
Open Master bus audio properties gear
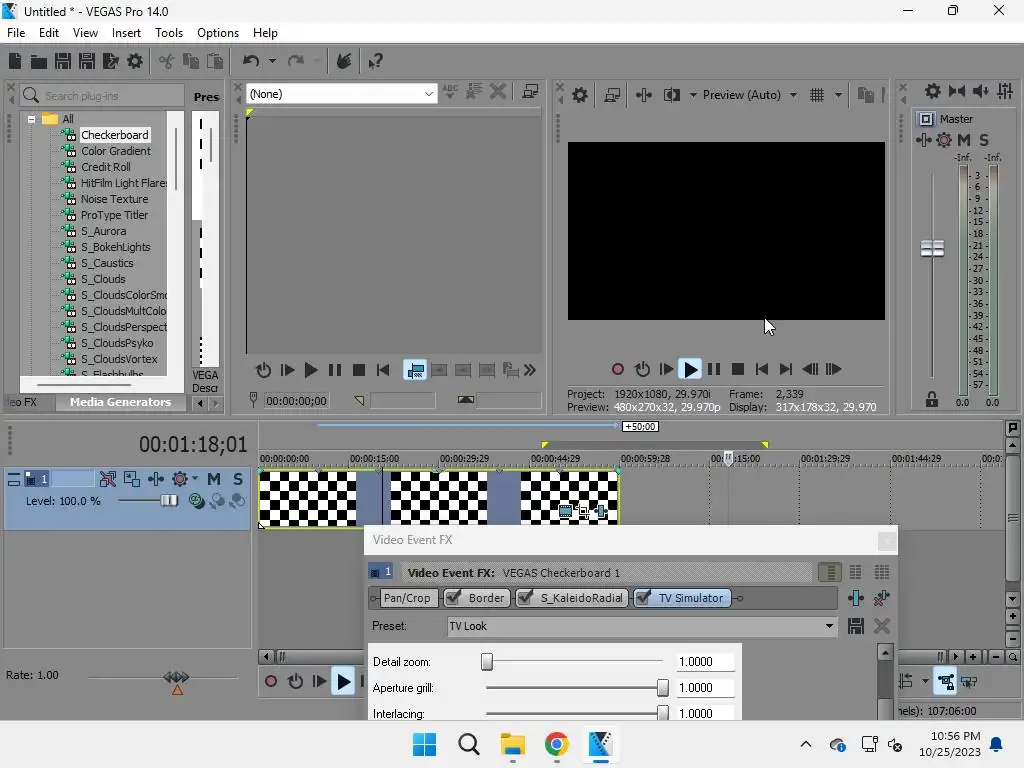point(933,91)
